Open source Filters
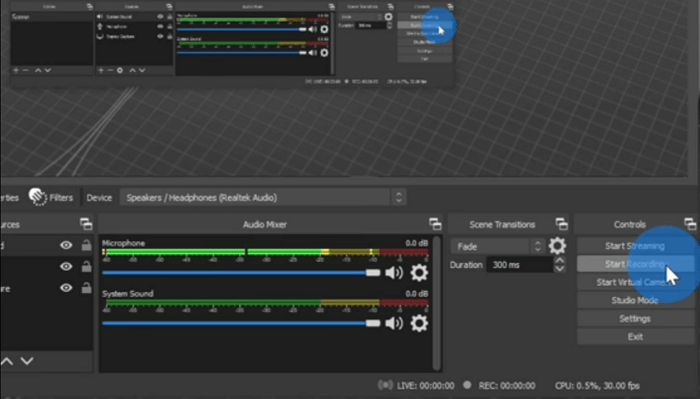Screen dimensions: 700x399 (x=51, y=197)
